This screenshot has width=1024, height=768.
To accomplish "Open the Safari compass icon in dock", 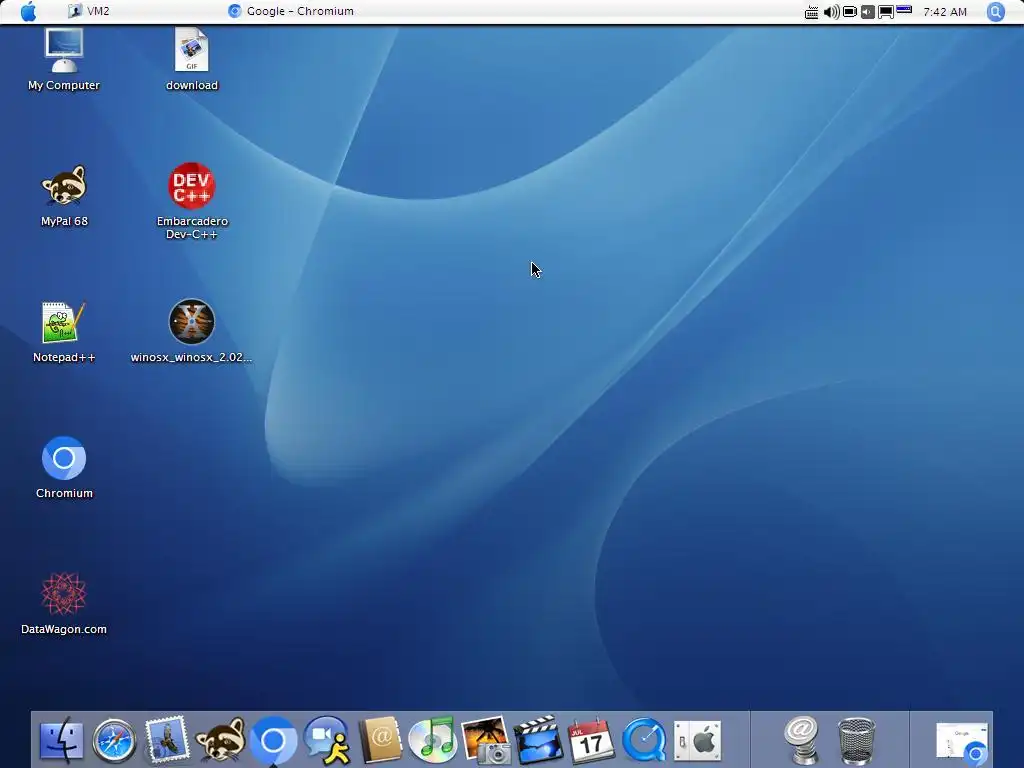I will point(114,741).
